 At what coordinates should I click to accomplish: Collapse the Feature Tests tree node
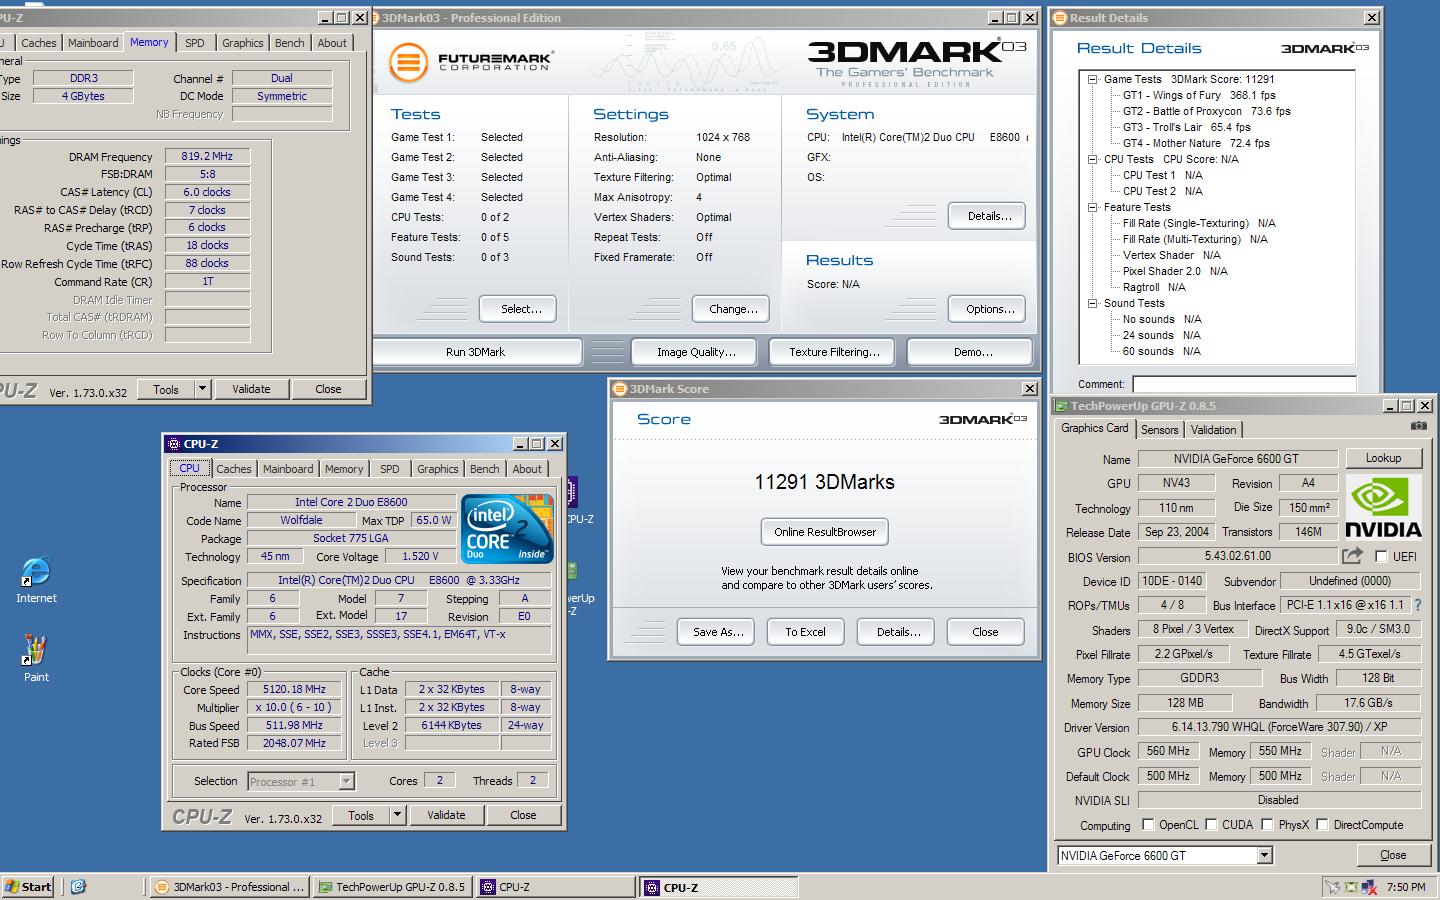pos(1093,207)
